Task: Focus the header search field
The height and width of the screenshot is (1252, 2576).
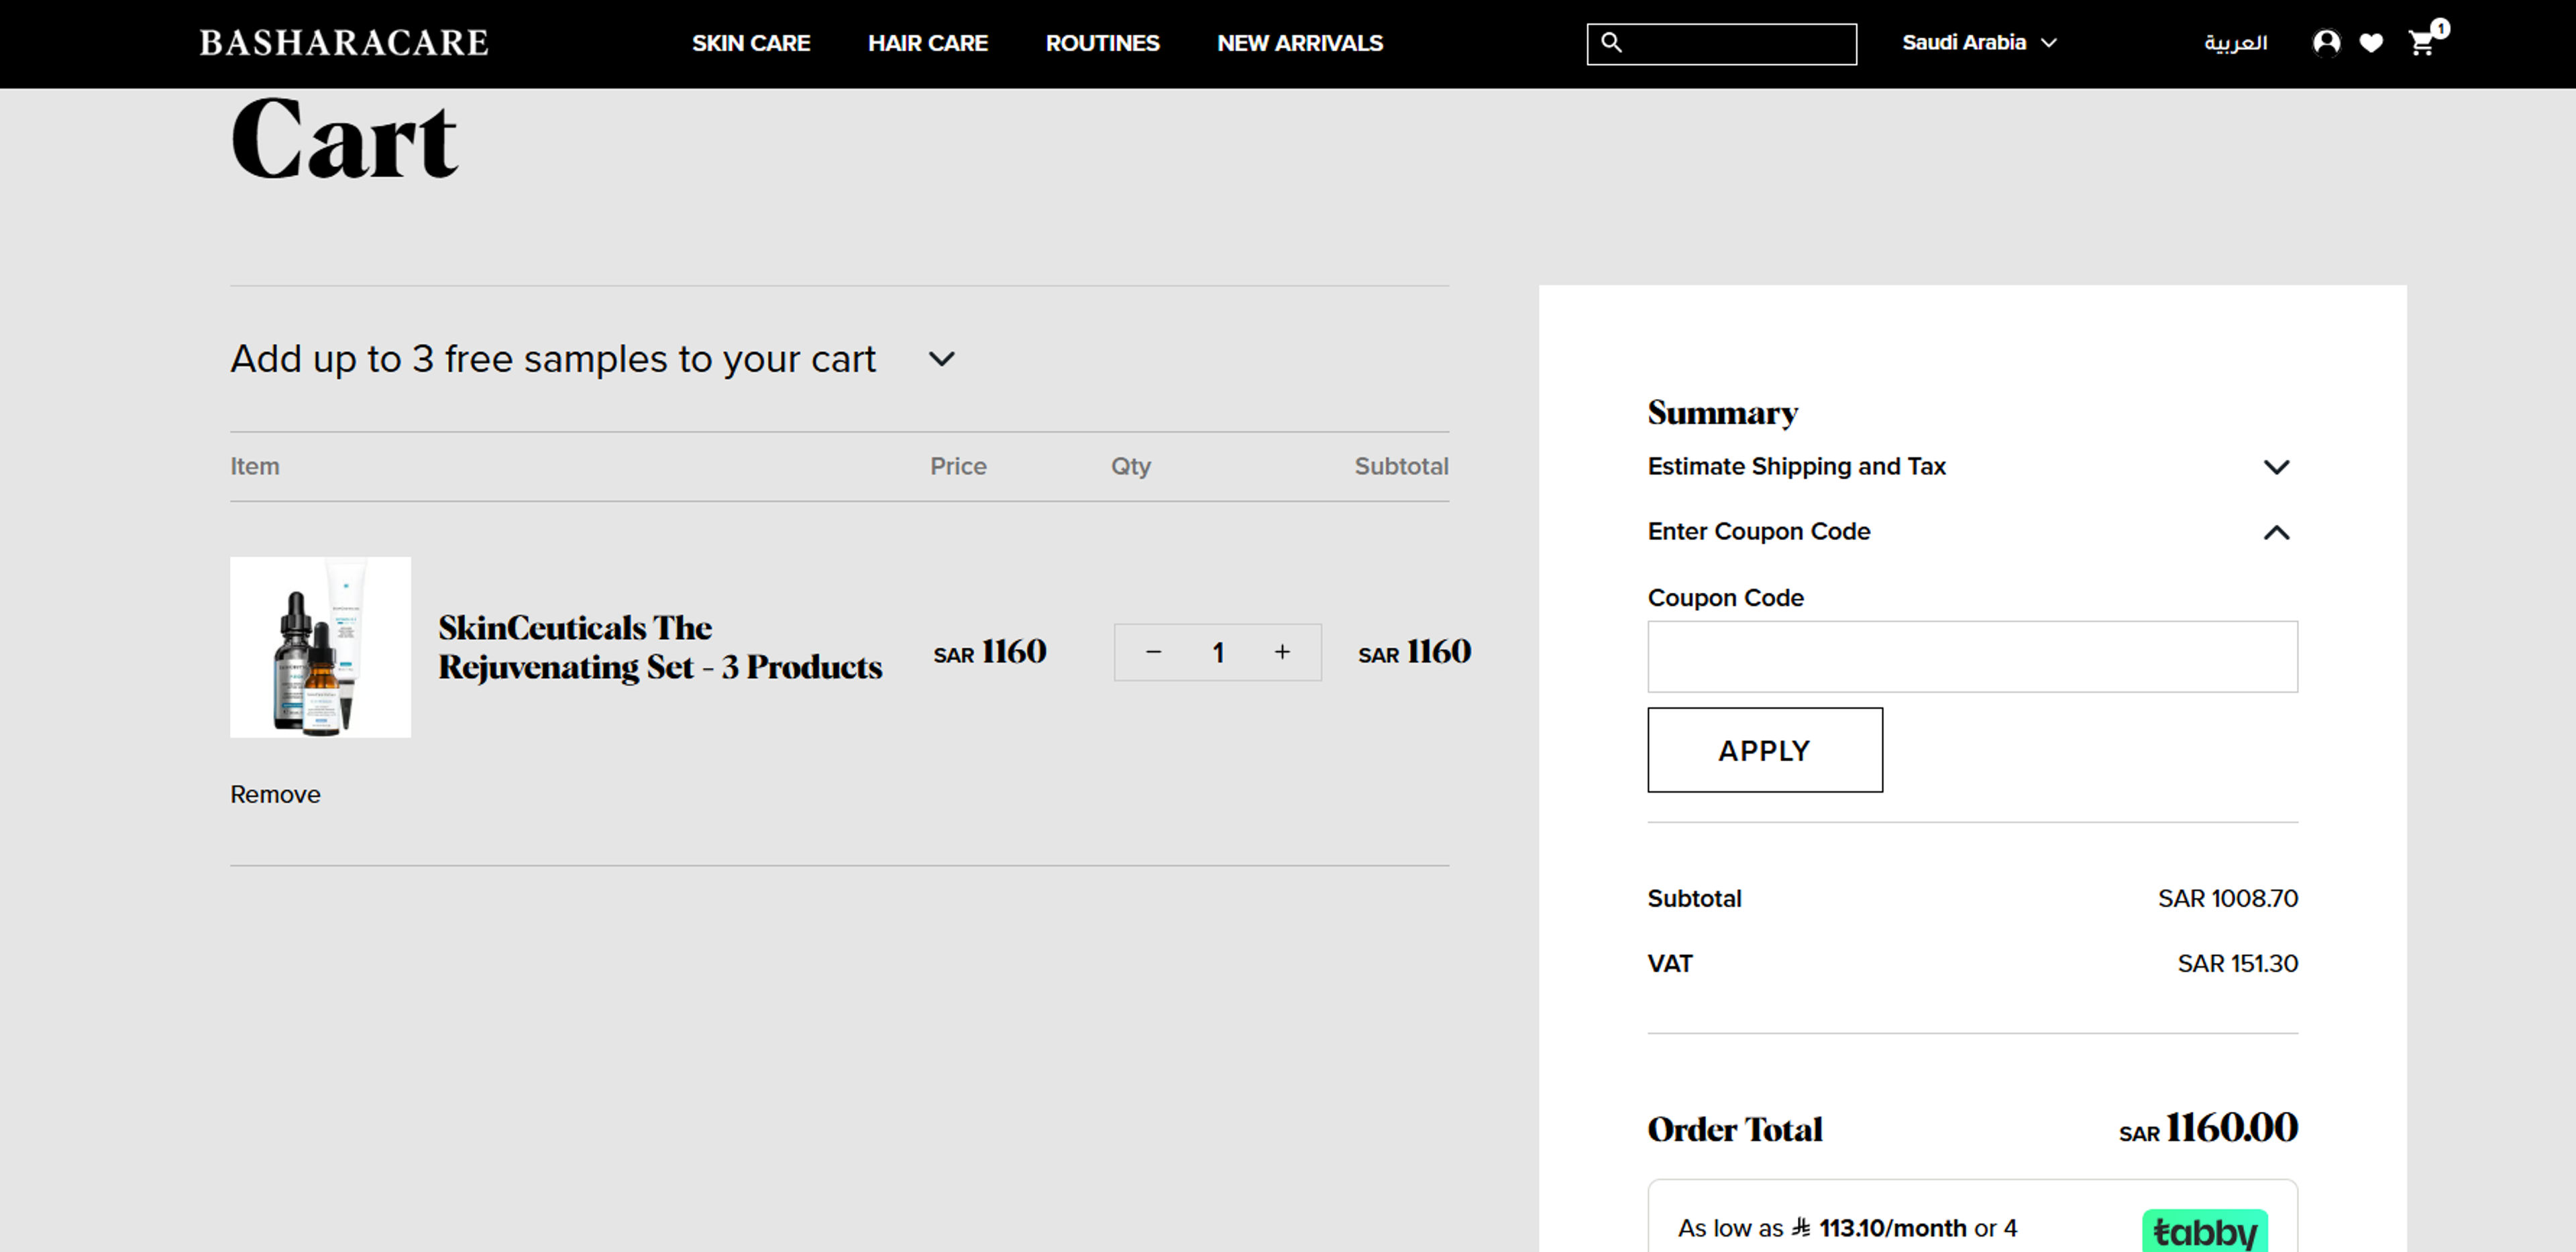Action: (x=1721, y=44)
